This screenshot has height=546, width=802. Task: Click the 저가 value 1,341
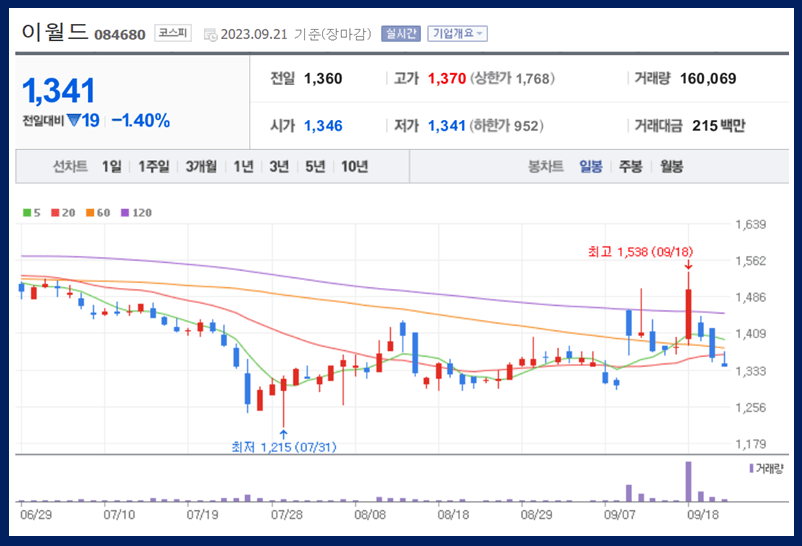pos(447,126)
